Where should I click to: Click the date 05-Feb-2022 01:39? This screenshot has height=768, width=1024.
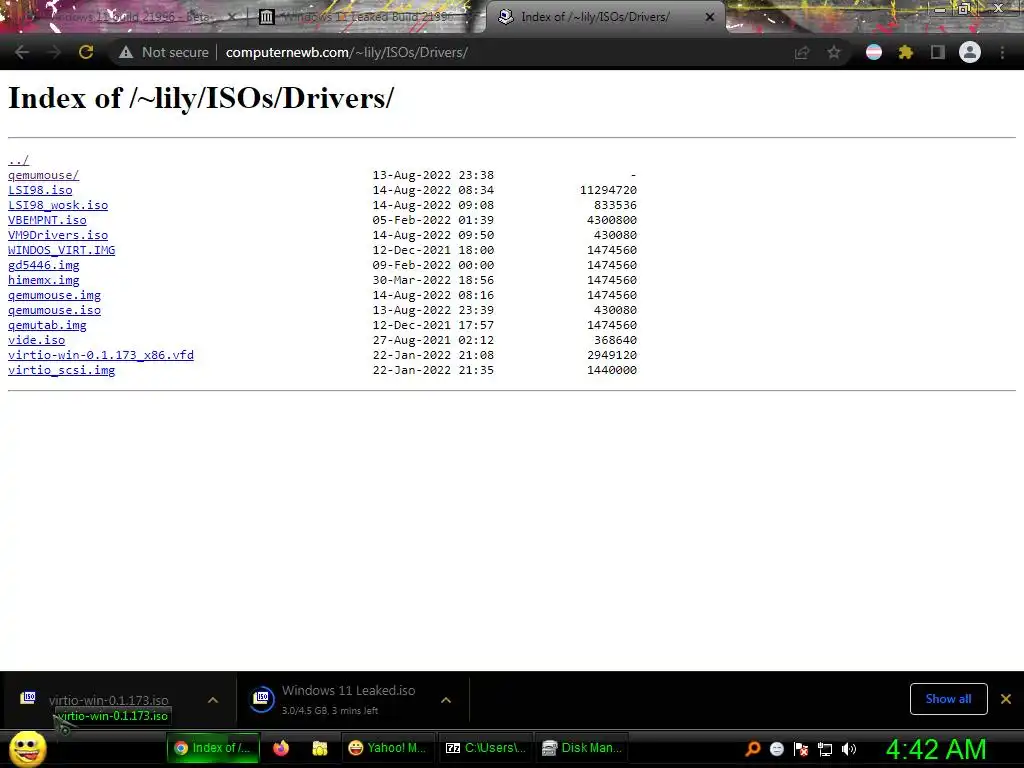433,220
